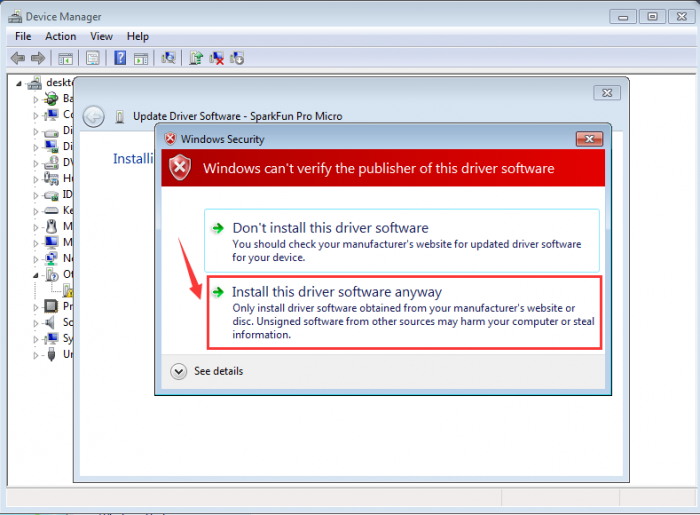Image resolution: width=700 pixels, height=515 pixels.
Task: Choose Install this driver software anyway
Action: point(404,312)
